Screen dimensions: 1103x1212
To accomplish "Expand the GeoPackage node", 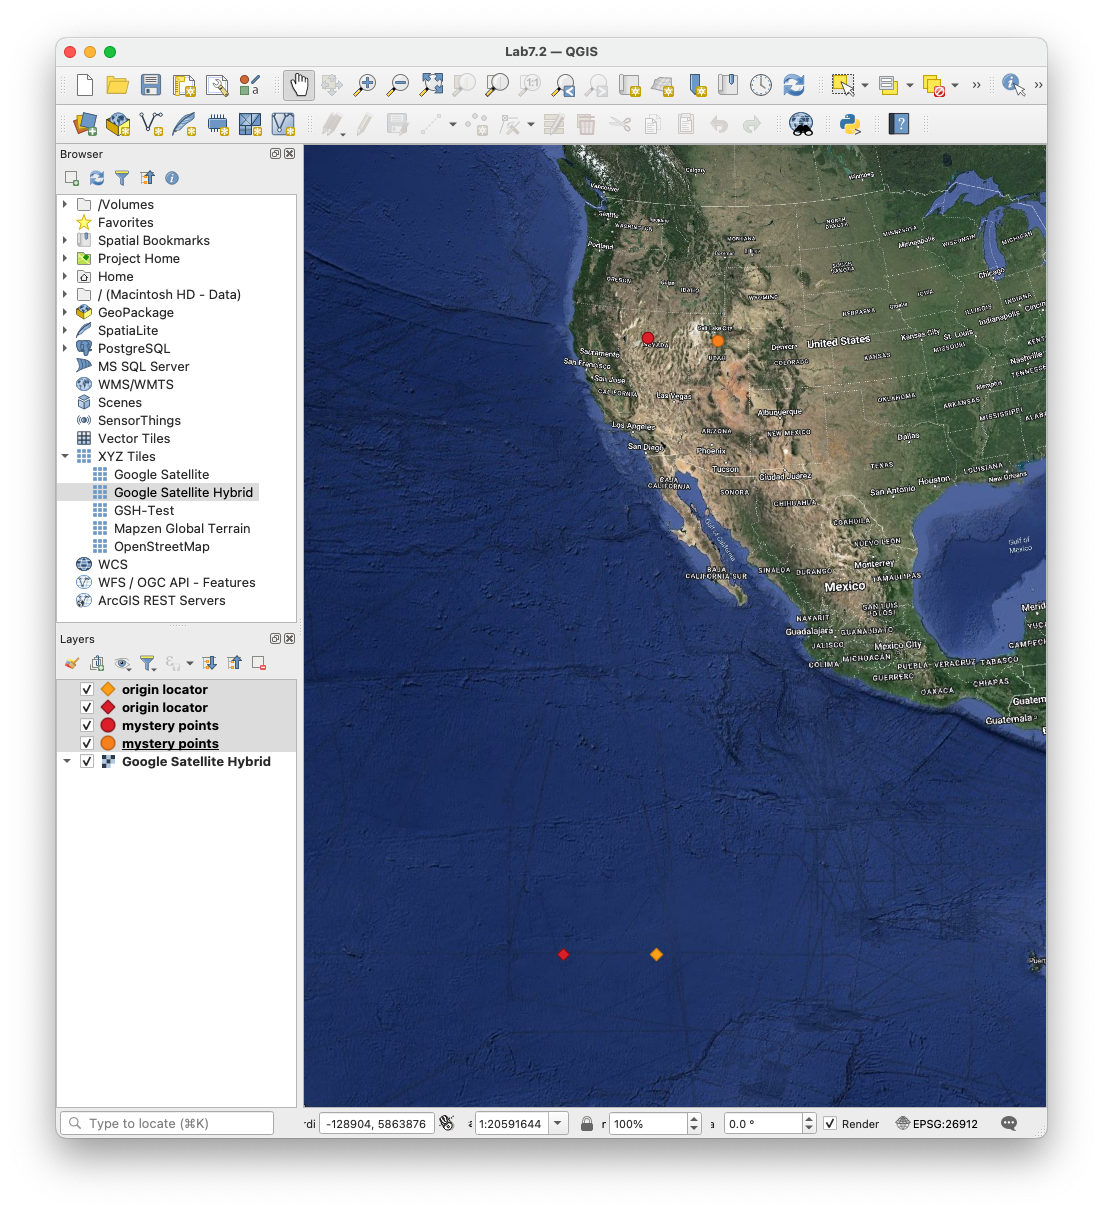I will 65,312.
